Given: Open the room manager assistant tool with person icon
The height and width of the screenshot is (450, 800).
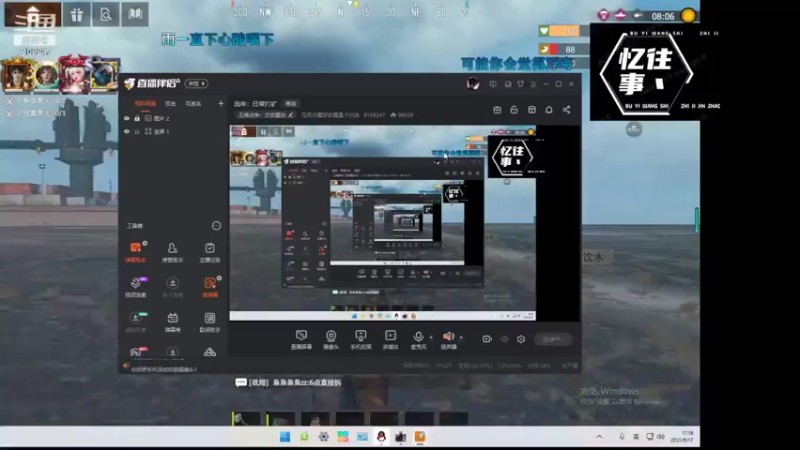Looking at the screenshot, I should [x=172, y=252].
